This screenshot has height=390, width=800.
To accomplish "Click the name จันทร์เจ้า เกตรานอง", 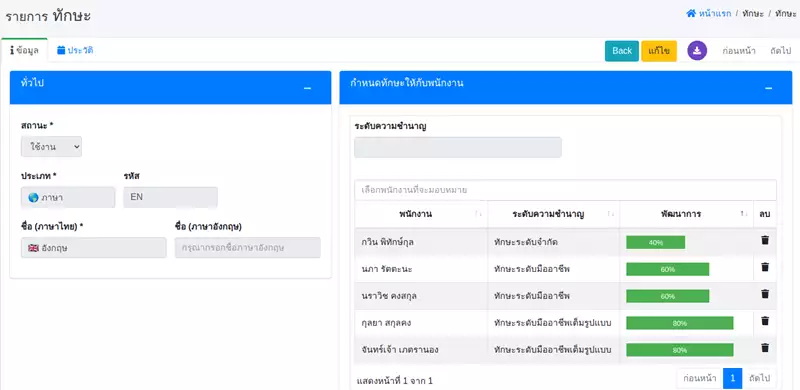I will click(399, 350).
